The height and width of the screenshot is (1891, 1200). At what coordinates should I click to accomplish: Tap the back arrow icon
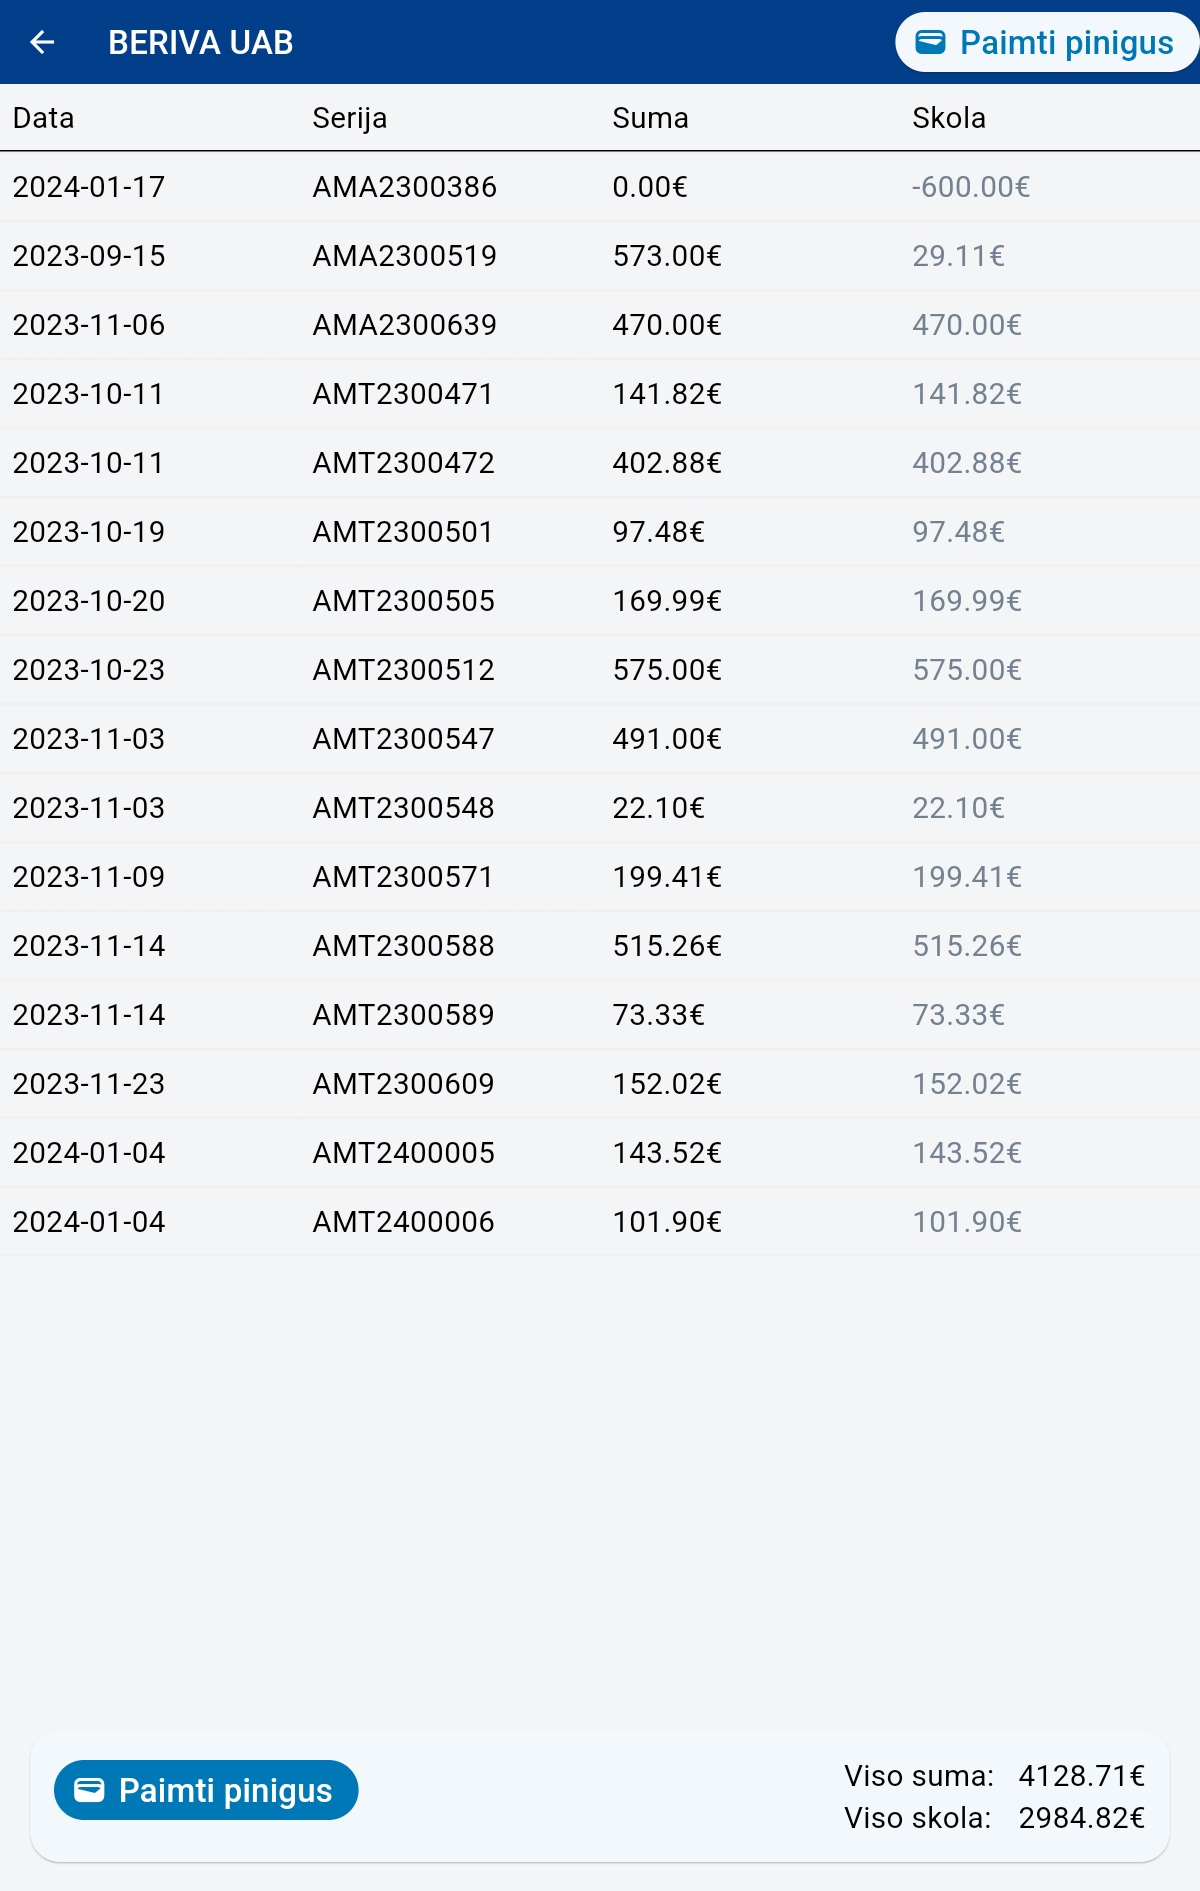pos(42,42)
